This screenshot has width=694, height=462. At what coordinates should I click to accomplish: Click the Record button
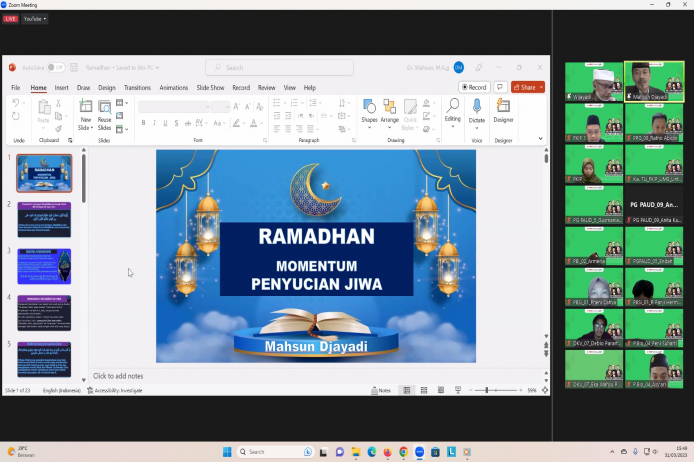click(474, 87)
